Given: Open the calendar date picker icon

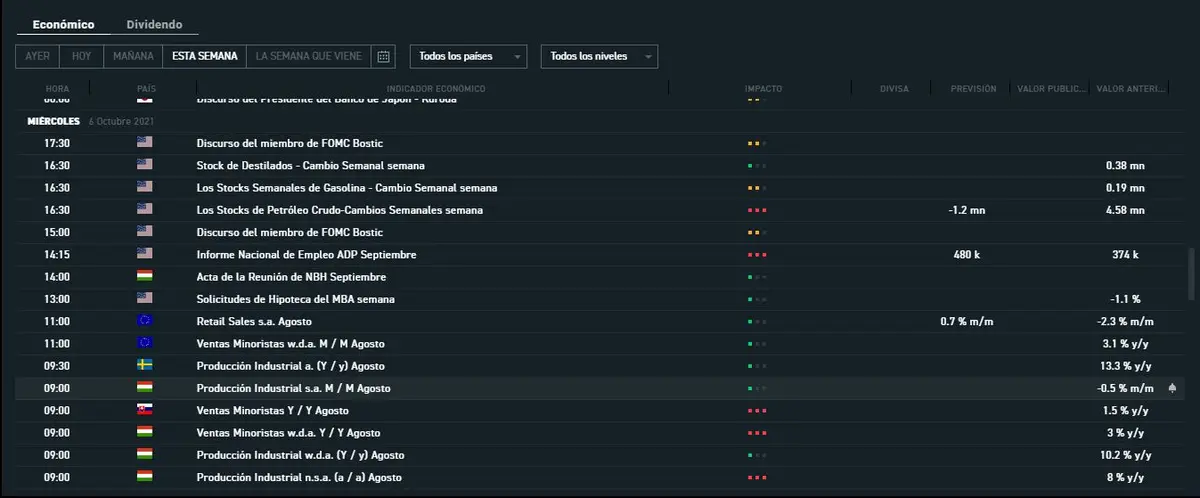Looking at the screenshot, I should pos(383,56).
